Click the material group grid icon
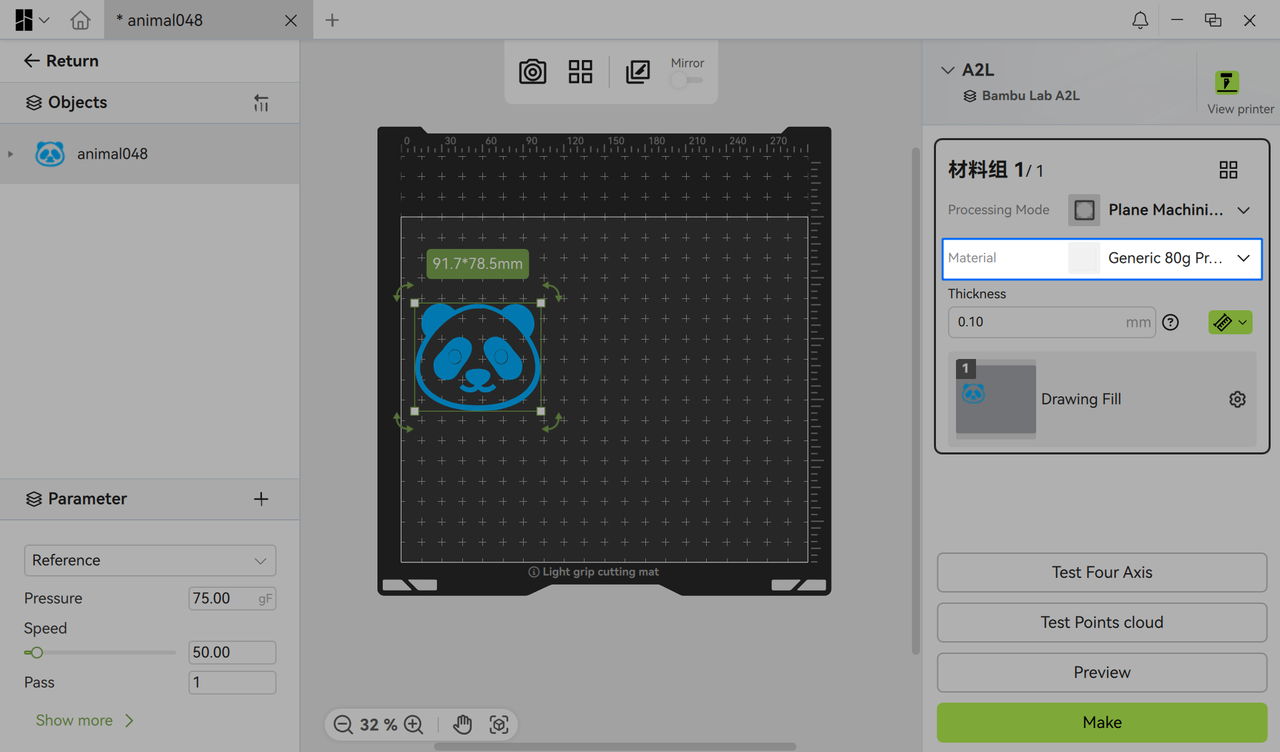Screen dimensions: 1280x752 [x=1228, y=170]
